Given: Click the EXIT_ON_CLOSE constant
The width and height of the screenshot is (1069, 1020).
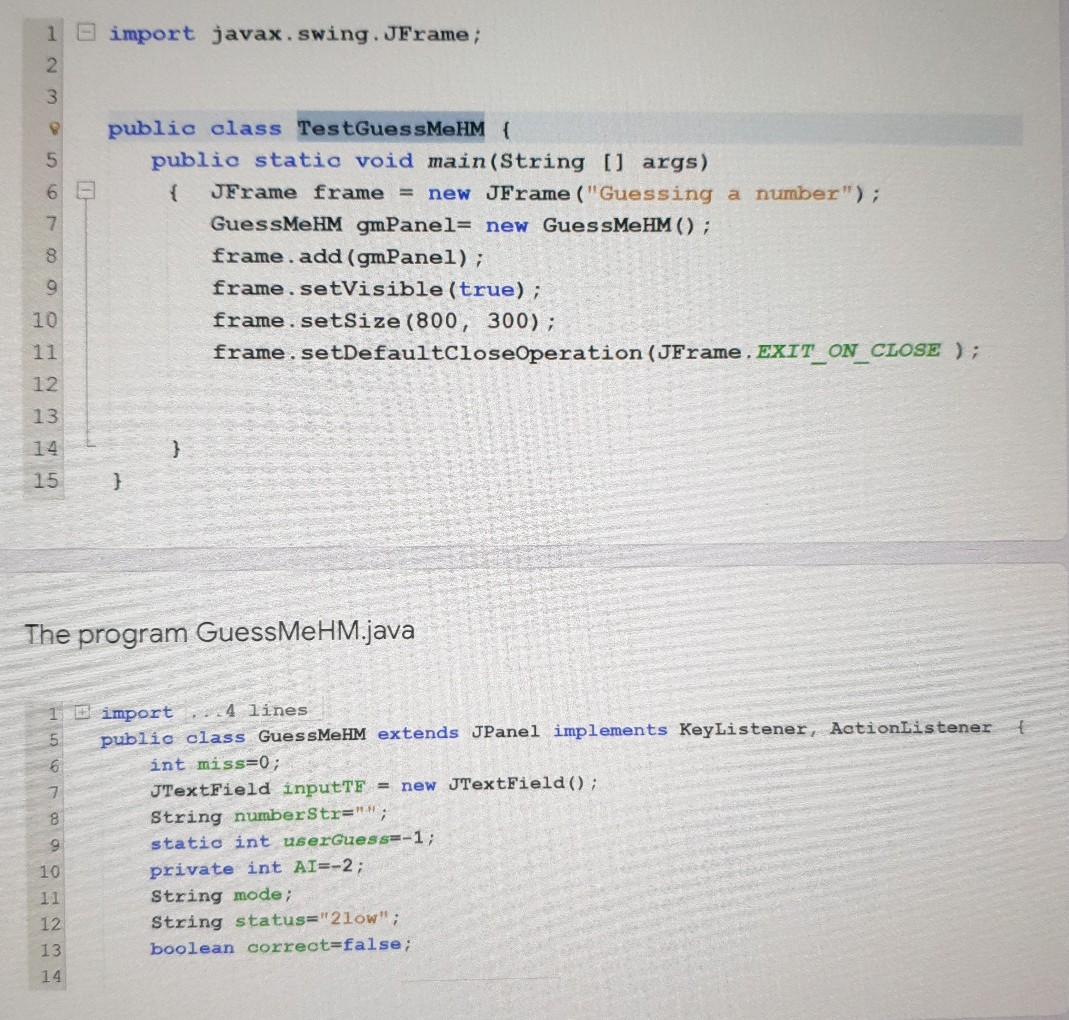Looking at the screenshot, I should point(848,351).
